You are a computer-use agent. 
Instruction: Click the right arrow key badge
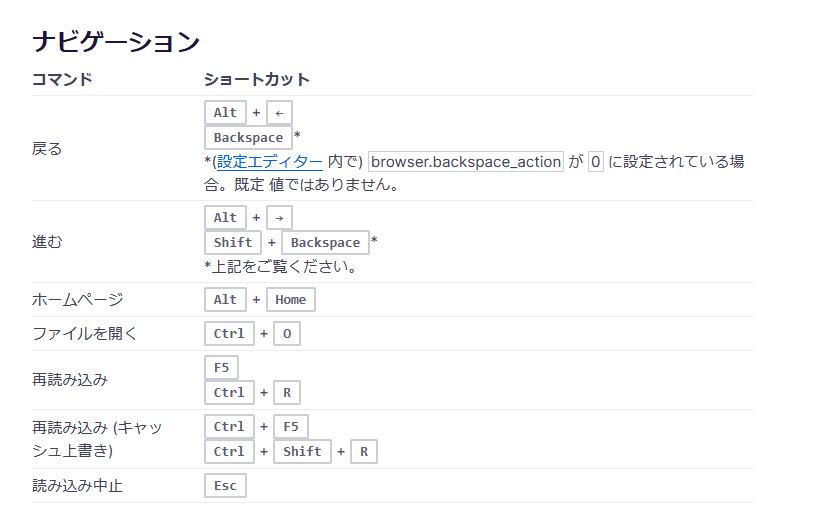(x=279, y=217)
